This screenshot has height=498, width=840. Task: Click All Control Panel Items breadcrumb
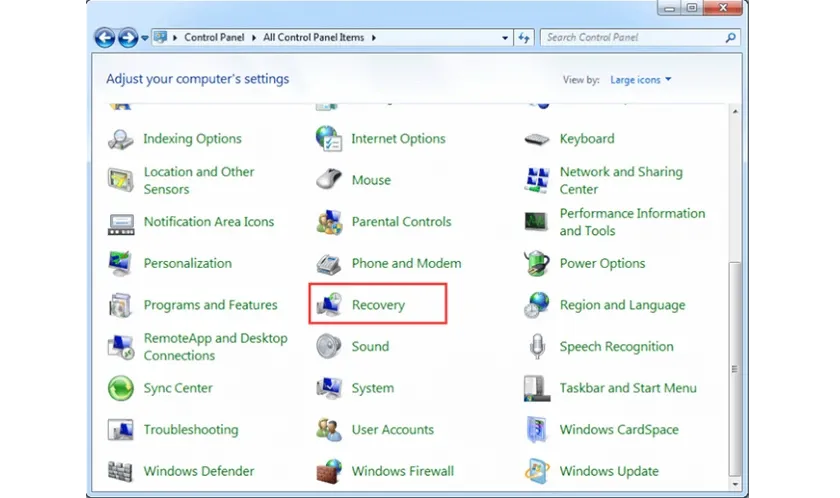point(313,37)
